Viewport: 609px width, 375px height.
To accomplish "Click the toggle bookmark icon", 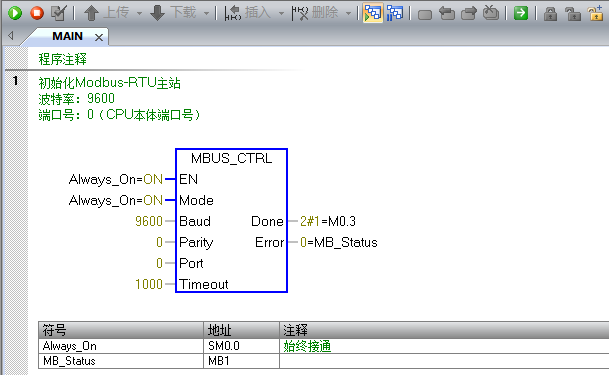I will pos(425,15).
